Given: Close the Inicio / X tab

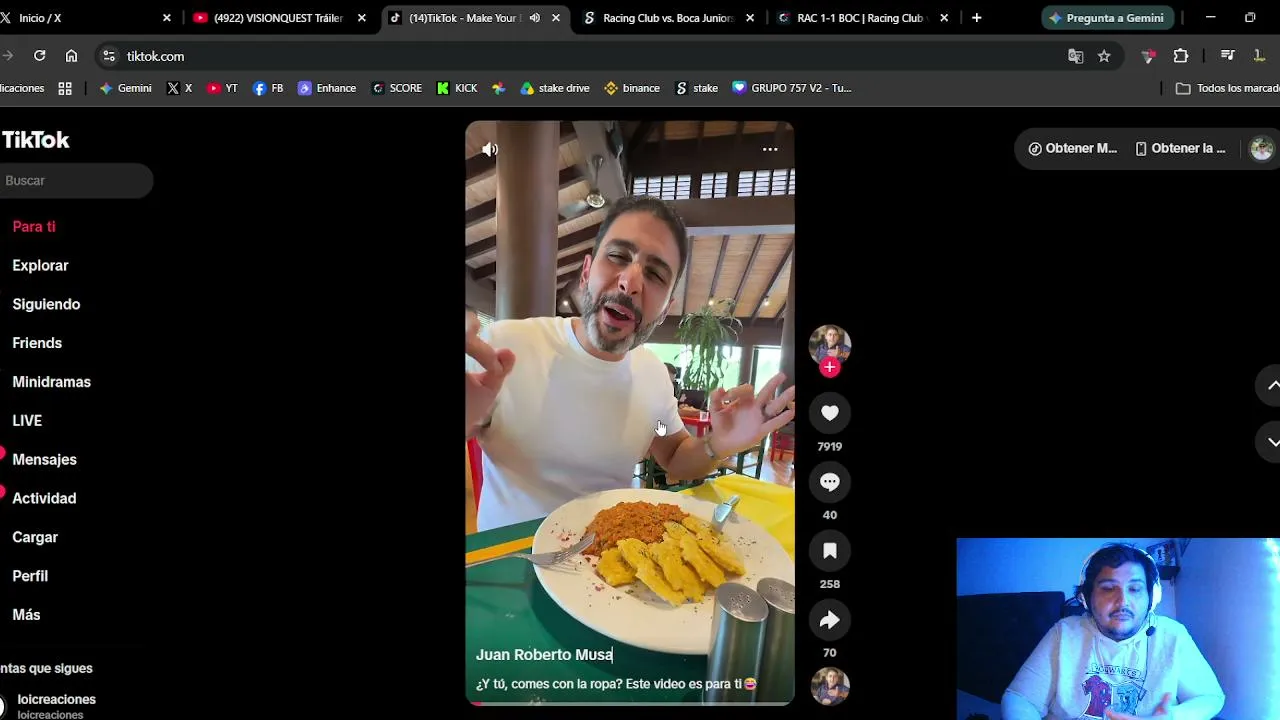Looking at the screenshot, I should click(167, 18).
